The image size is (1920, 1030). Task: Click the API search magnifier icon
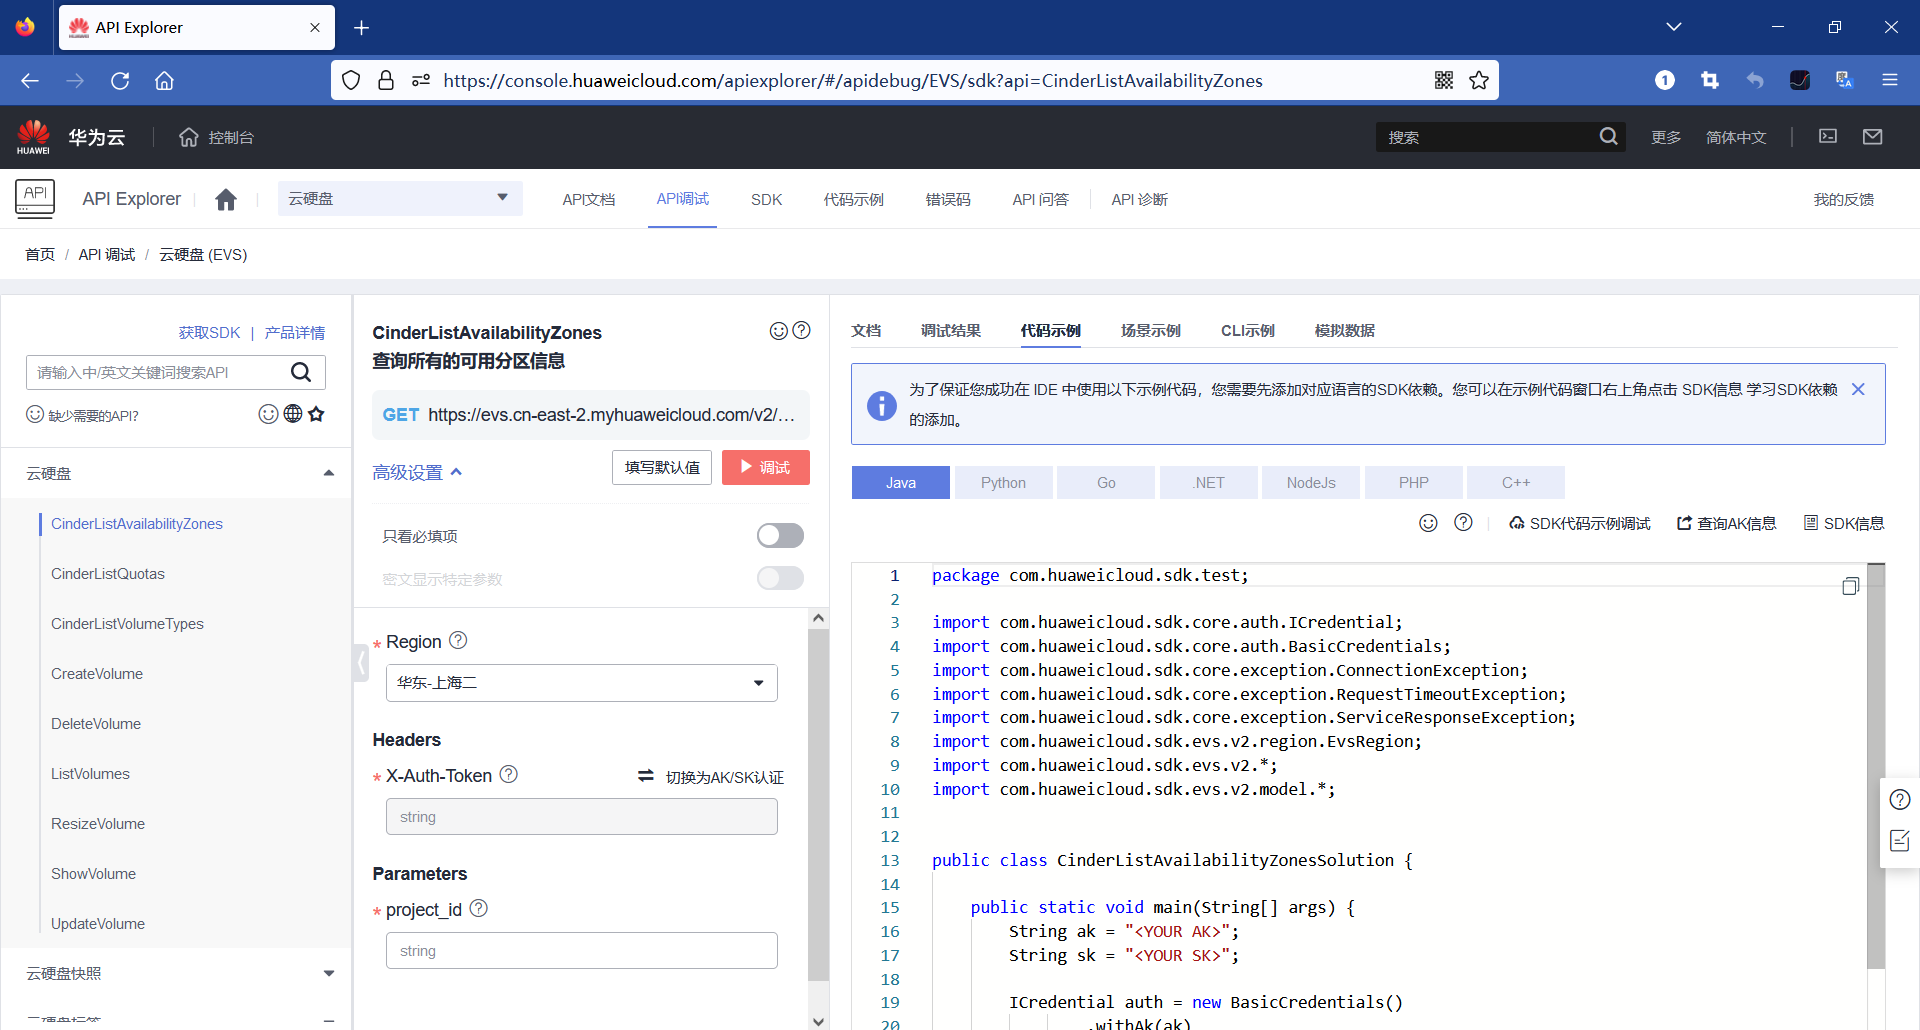[301, 372]
